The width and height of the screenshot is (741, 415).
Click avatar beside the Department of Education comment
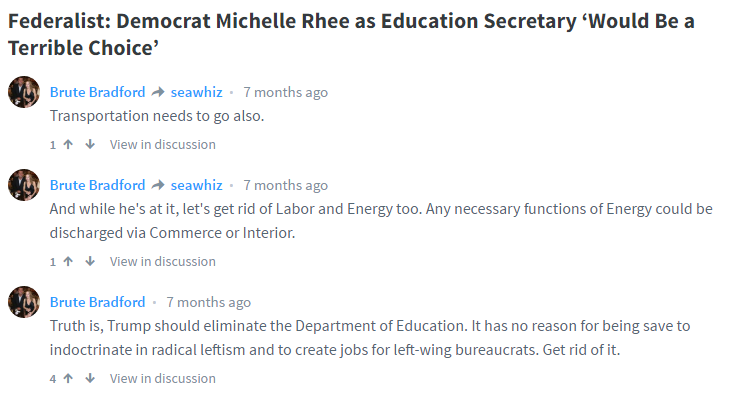[24, 302]
